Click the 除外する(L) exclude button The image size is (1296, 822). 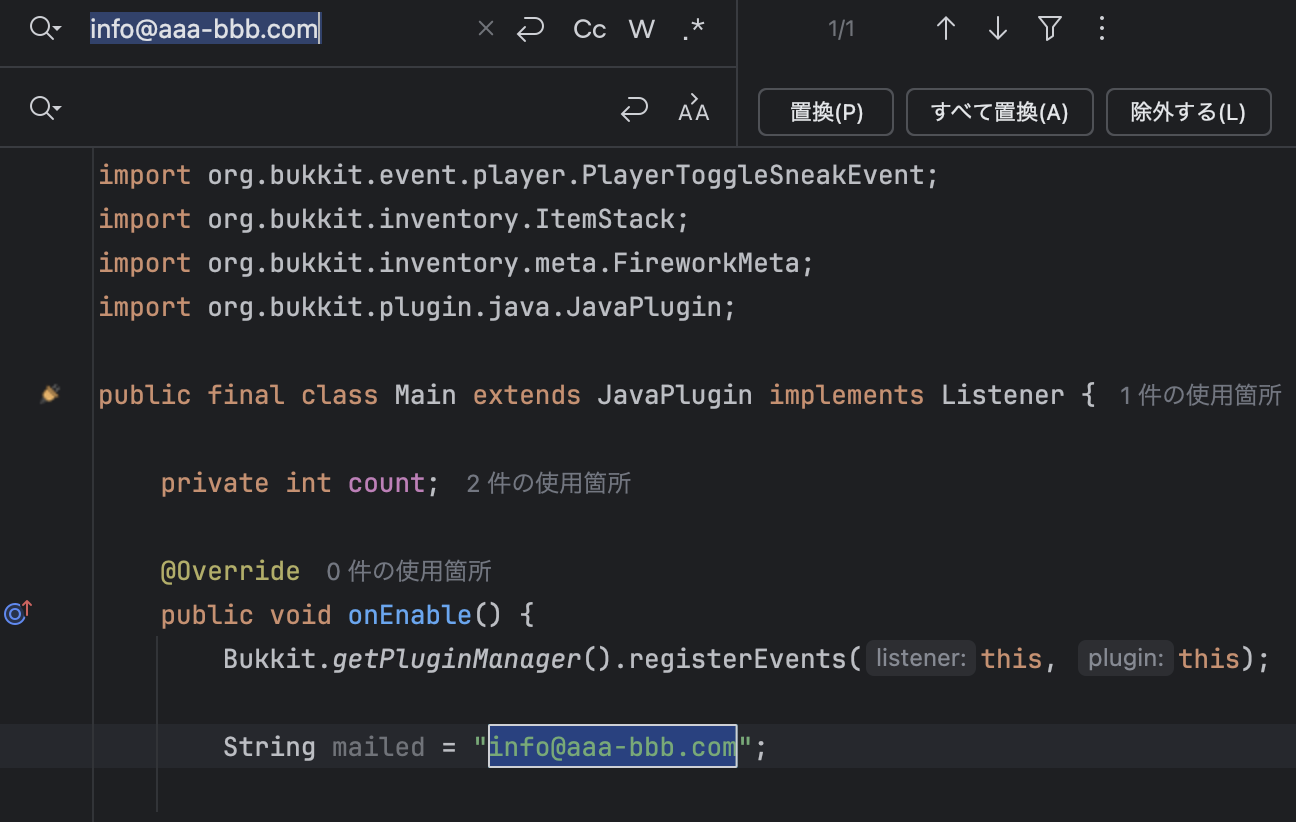click(1188, 112)
